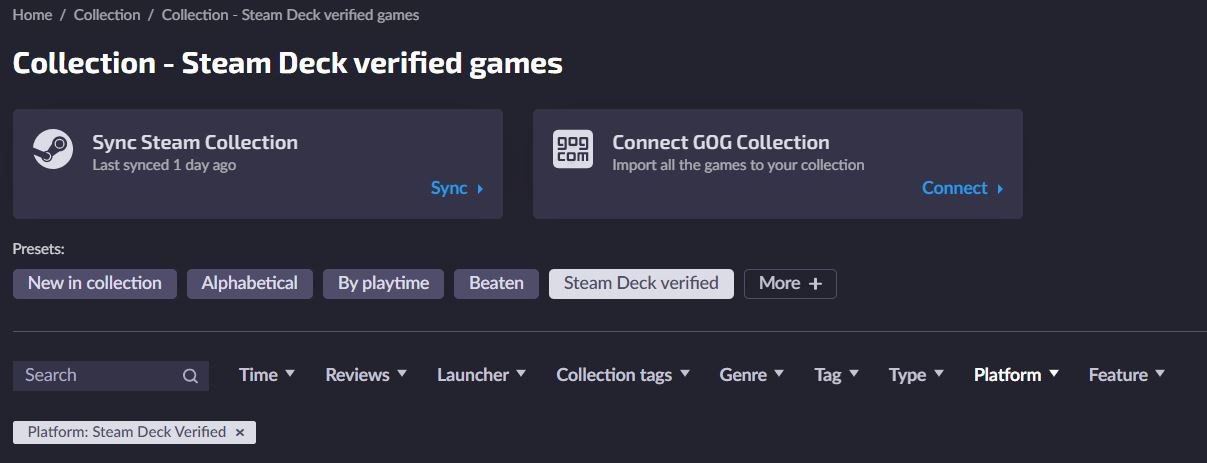Select the By playtime preset

pos(383,283)
